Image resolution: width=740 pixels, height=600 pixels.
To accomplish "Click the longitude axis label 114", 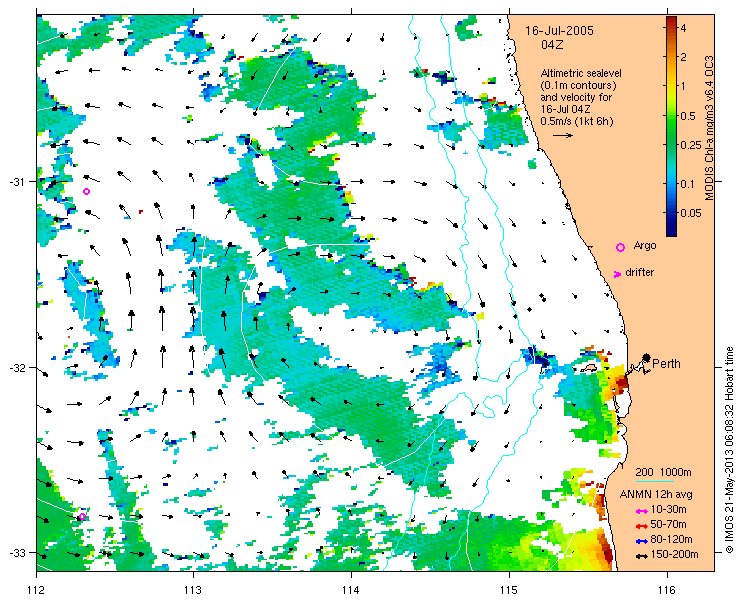I will pos(351,590).
